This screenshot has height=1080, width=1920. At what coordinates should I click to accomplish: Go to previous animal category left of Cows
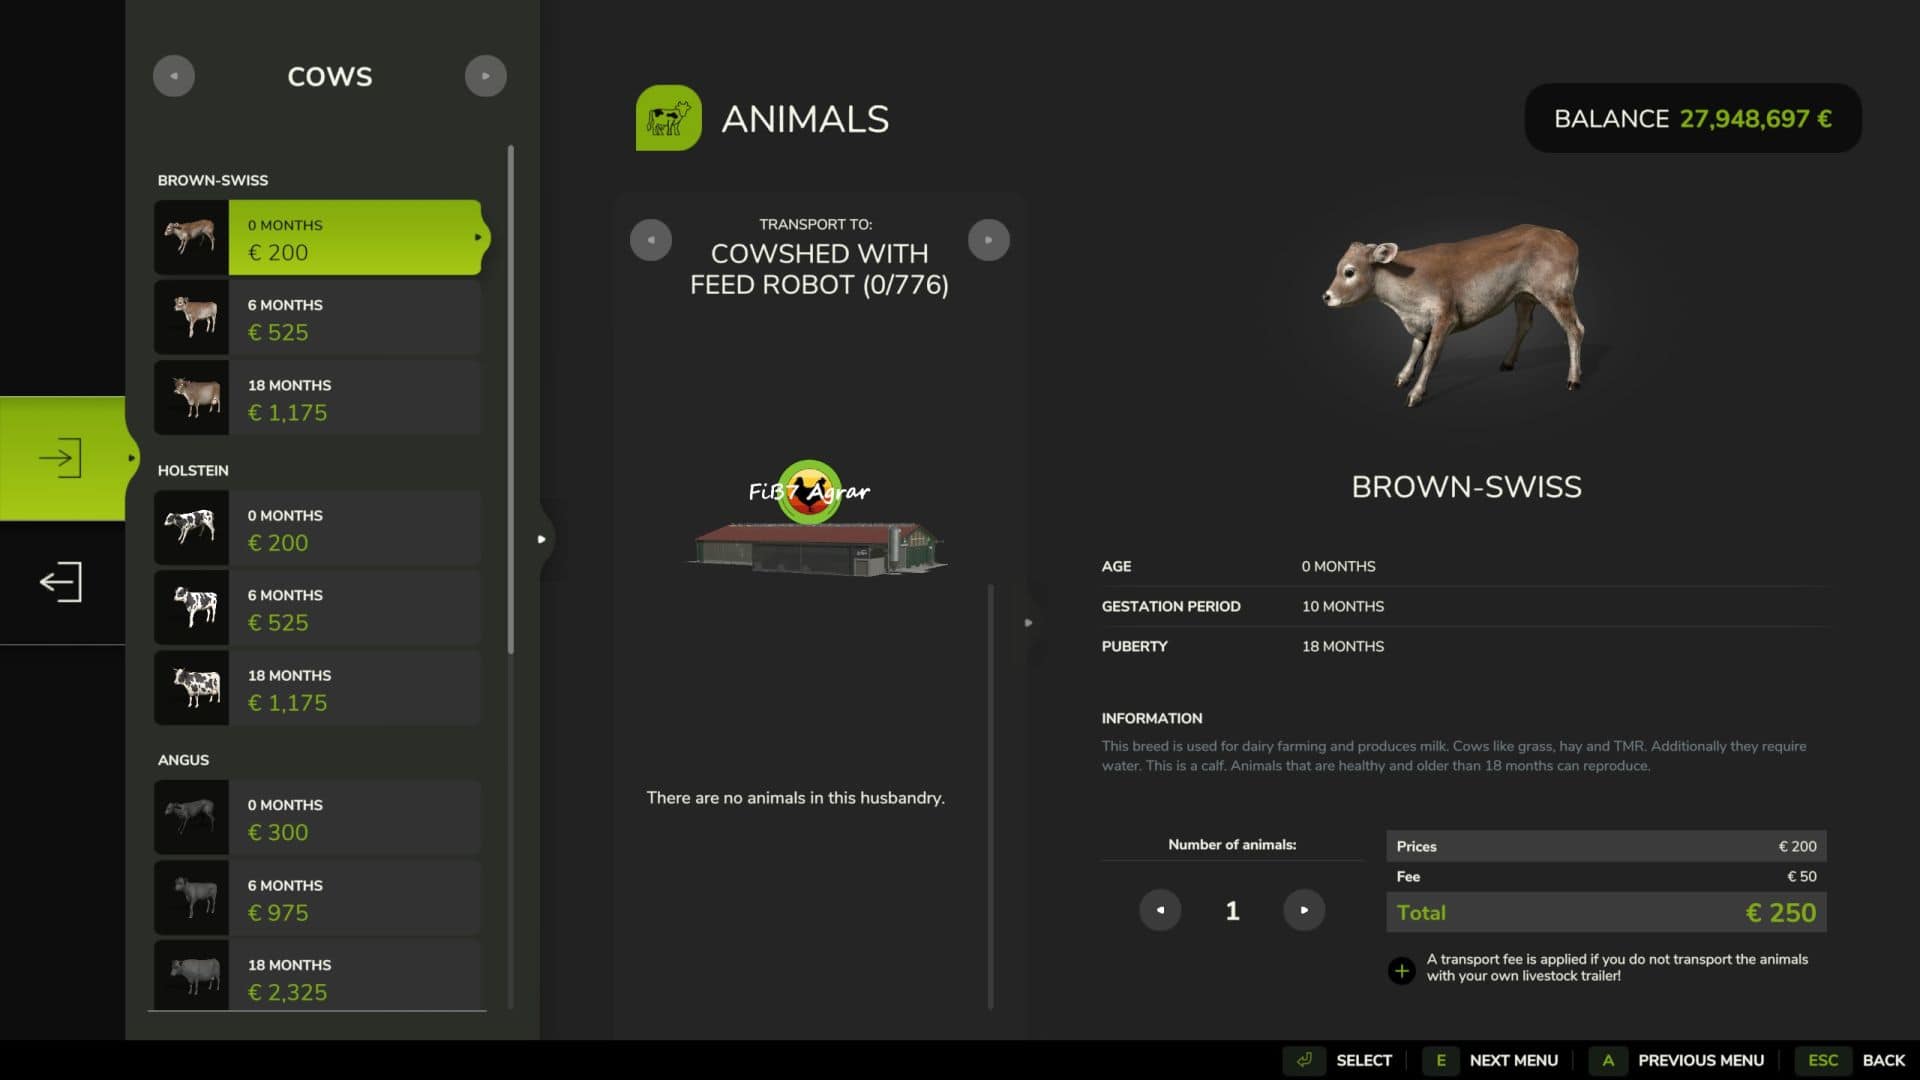(174, 76)
